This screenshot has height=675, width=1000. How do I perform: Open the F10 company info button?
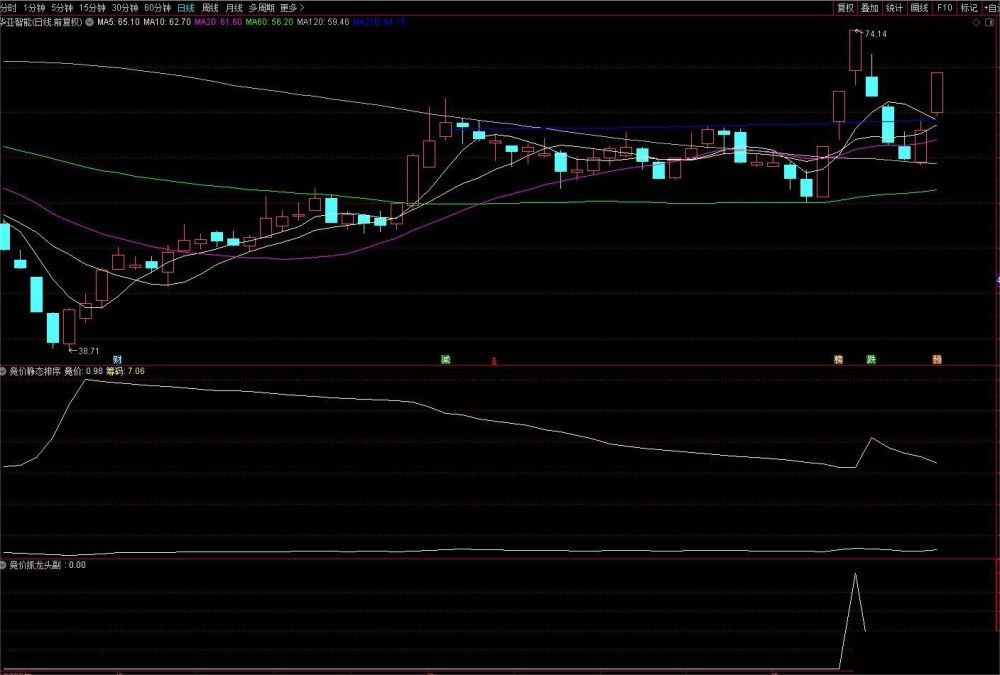pyautogui.click(x=945, y=8)
